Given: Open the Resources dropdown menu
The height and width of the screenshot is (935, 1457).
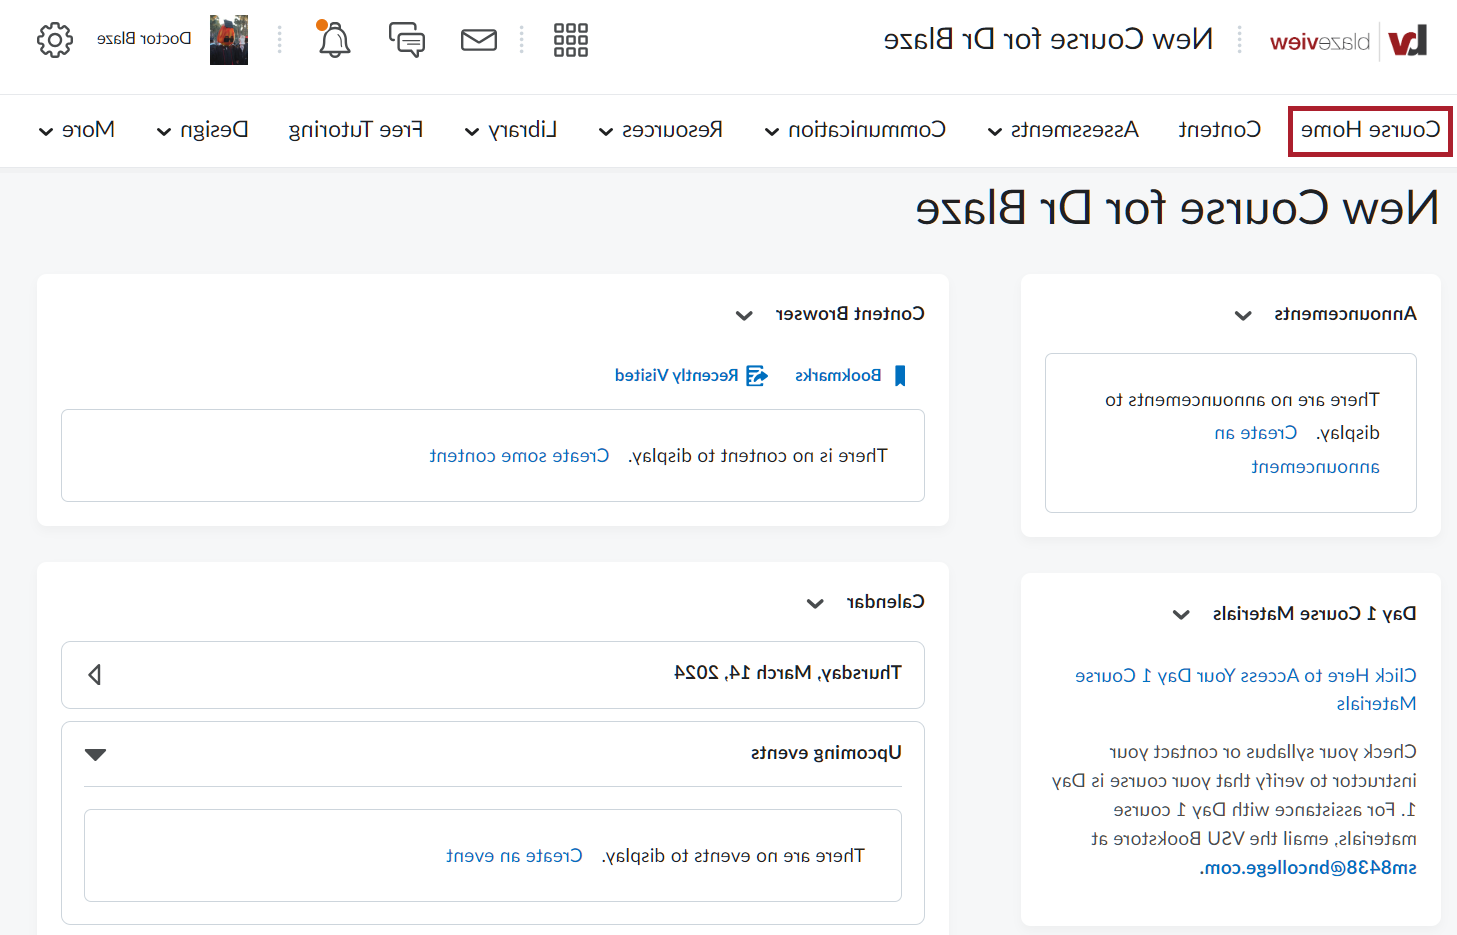Looking at the screenshot, I should click(660, 130).
